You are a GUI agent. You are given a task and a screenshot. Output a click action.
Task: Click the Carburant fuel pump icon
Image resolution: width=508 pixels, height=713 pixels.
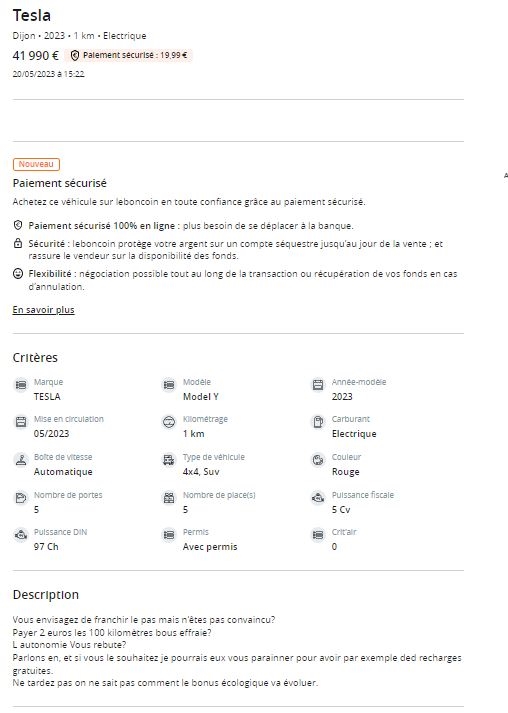(318, 422)
